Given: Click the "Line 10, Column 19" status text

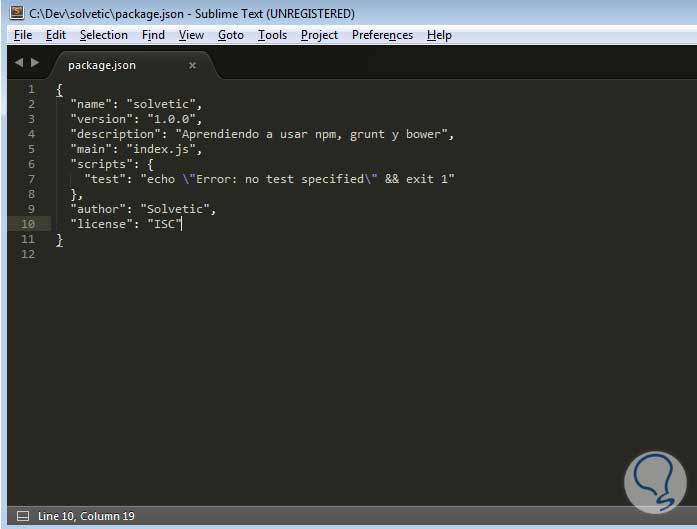Looking at the screenshot, I should [86, 516].
